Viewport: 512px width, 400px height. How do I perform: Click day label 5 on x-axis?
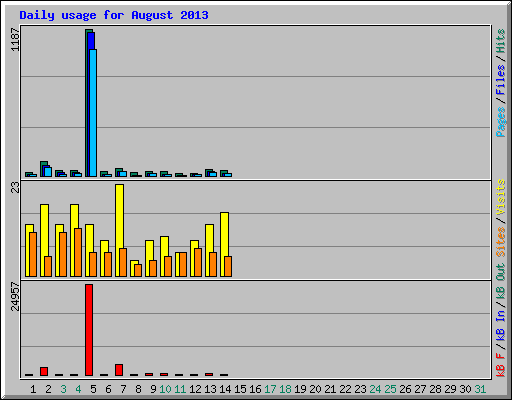[x=93, y=389]
